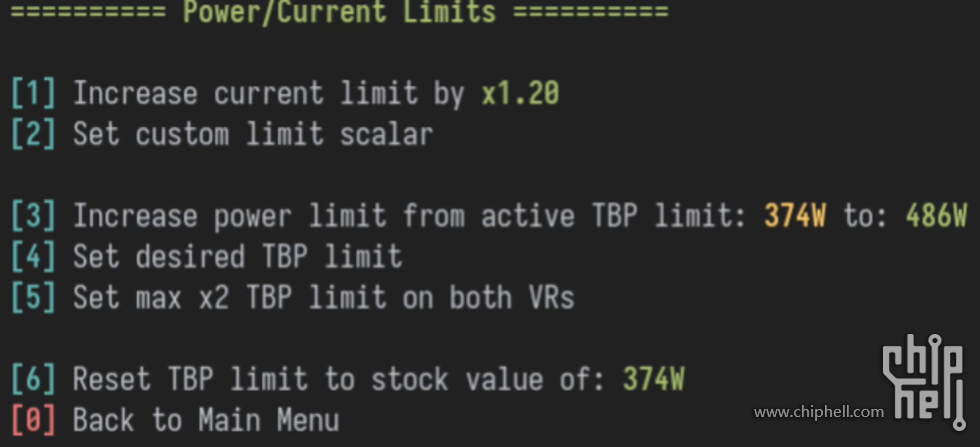Click the 374W active TBP value

pyautogui.click(x=795, y=216)
